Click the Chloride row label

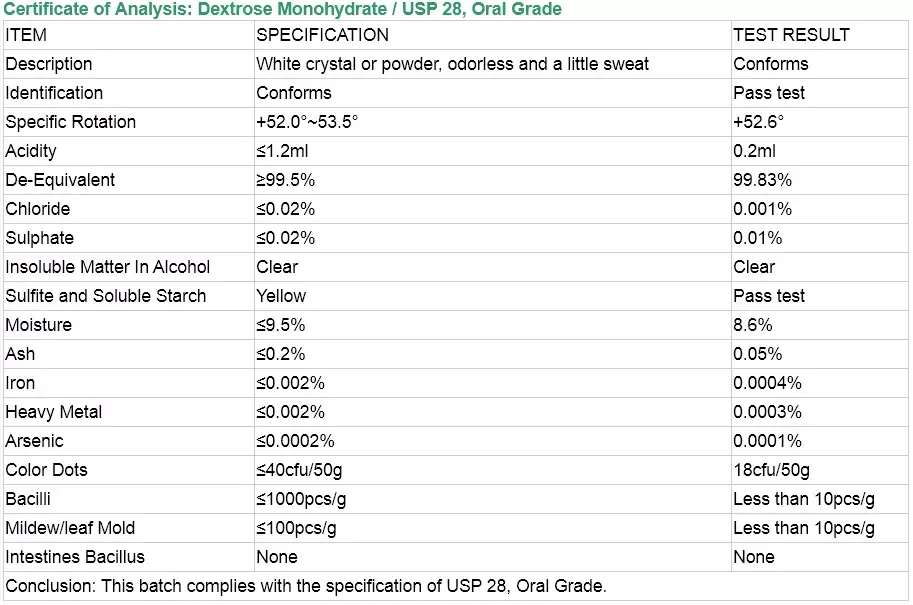click(x=38, y=209)
